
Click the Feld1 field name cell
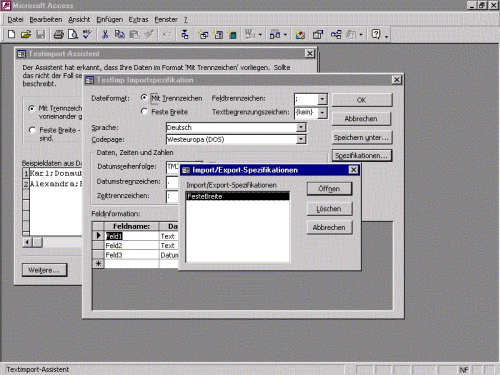coord(132,236)
